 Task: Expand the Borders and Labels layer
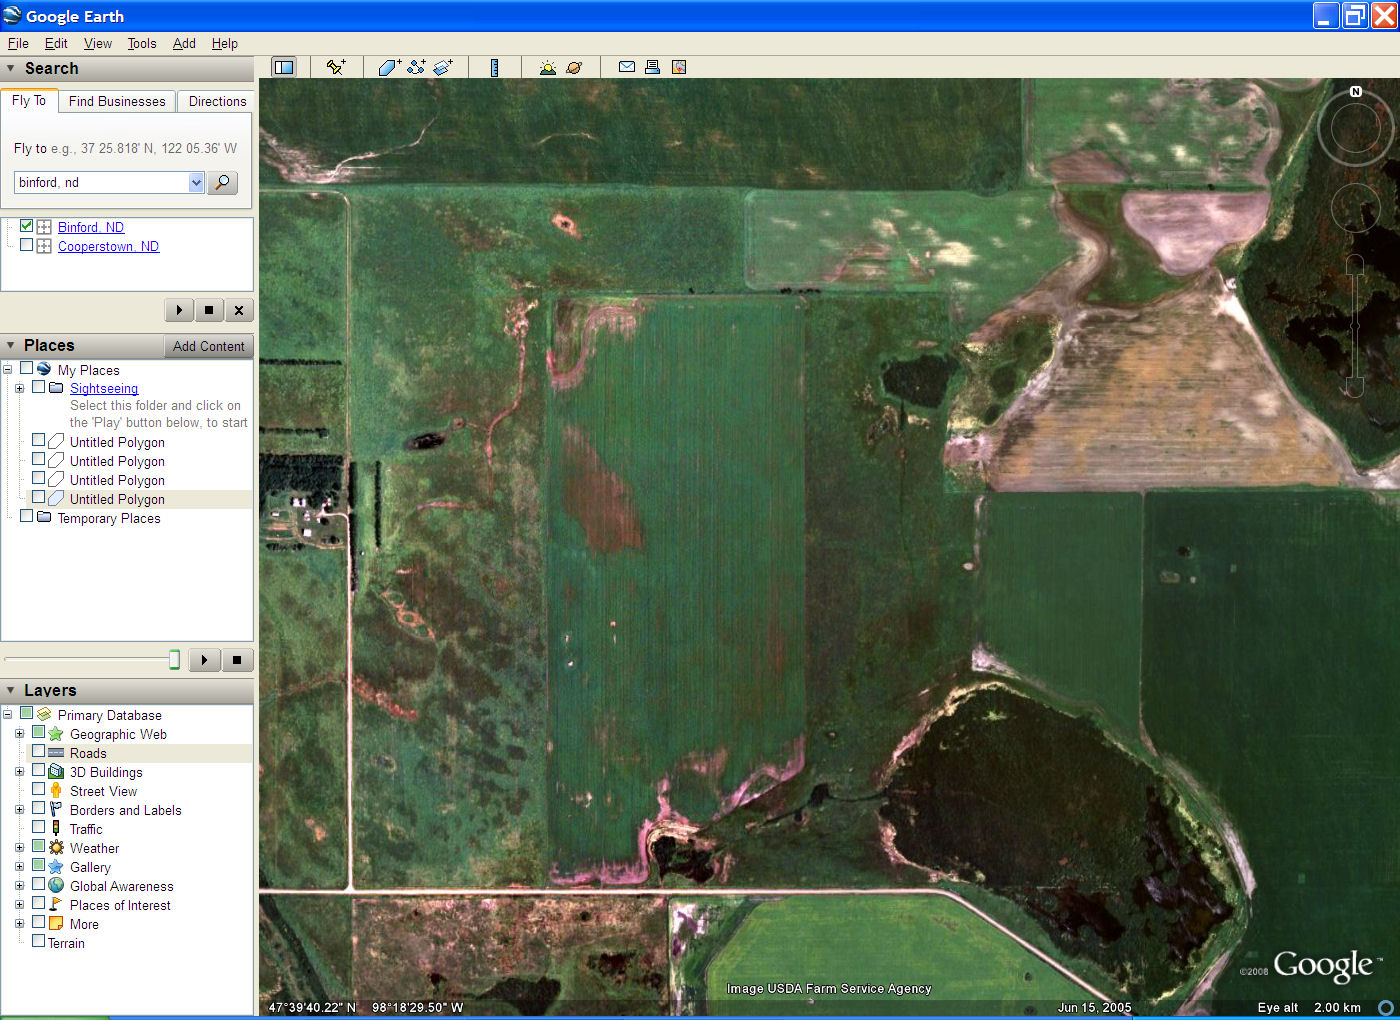[19, 810]
